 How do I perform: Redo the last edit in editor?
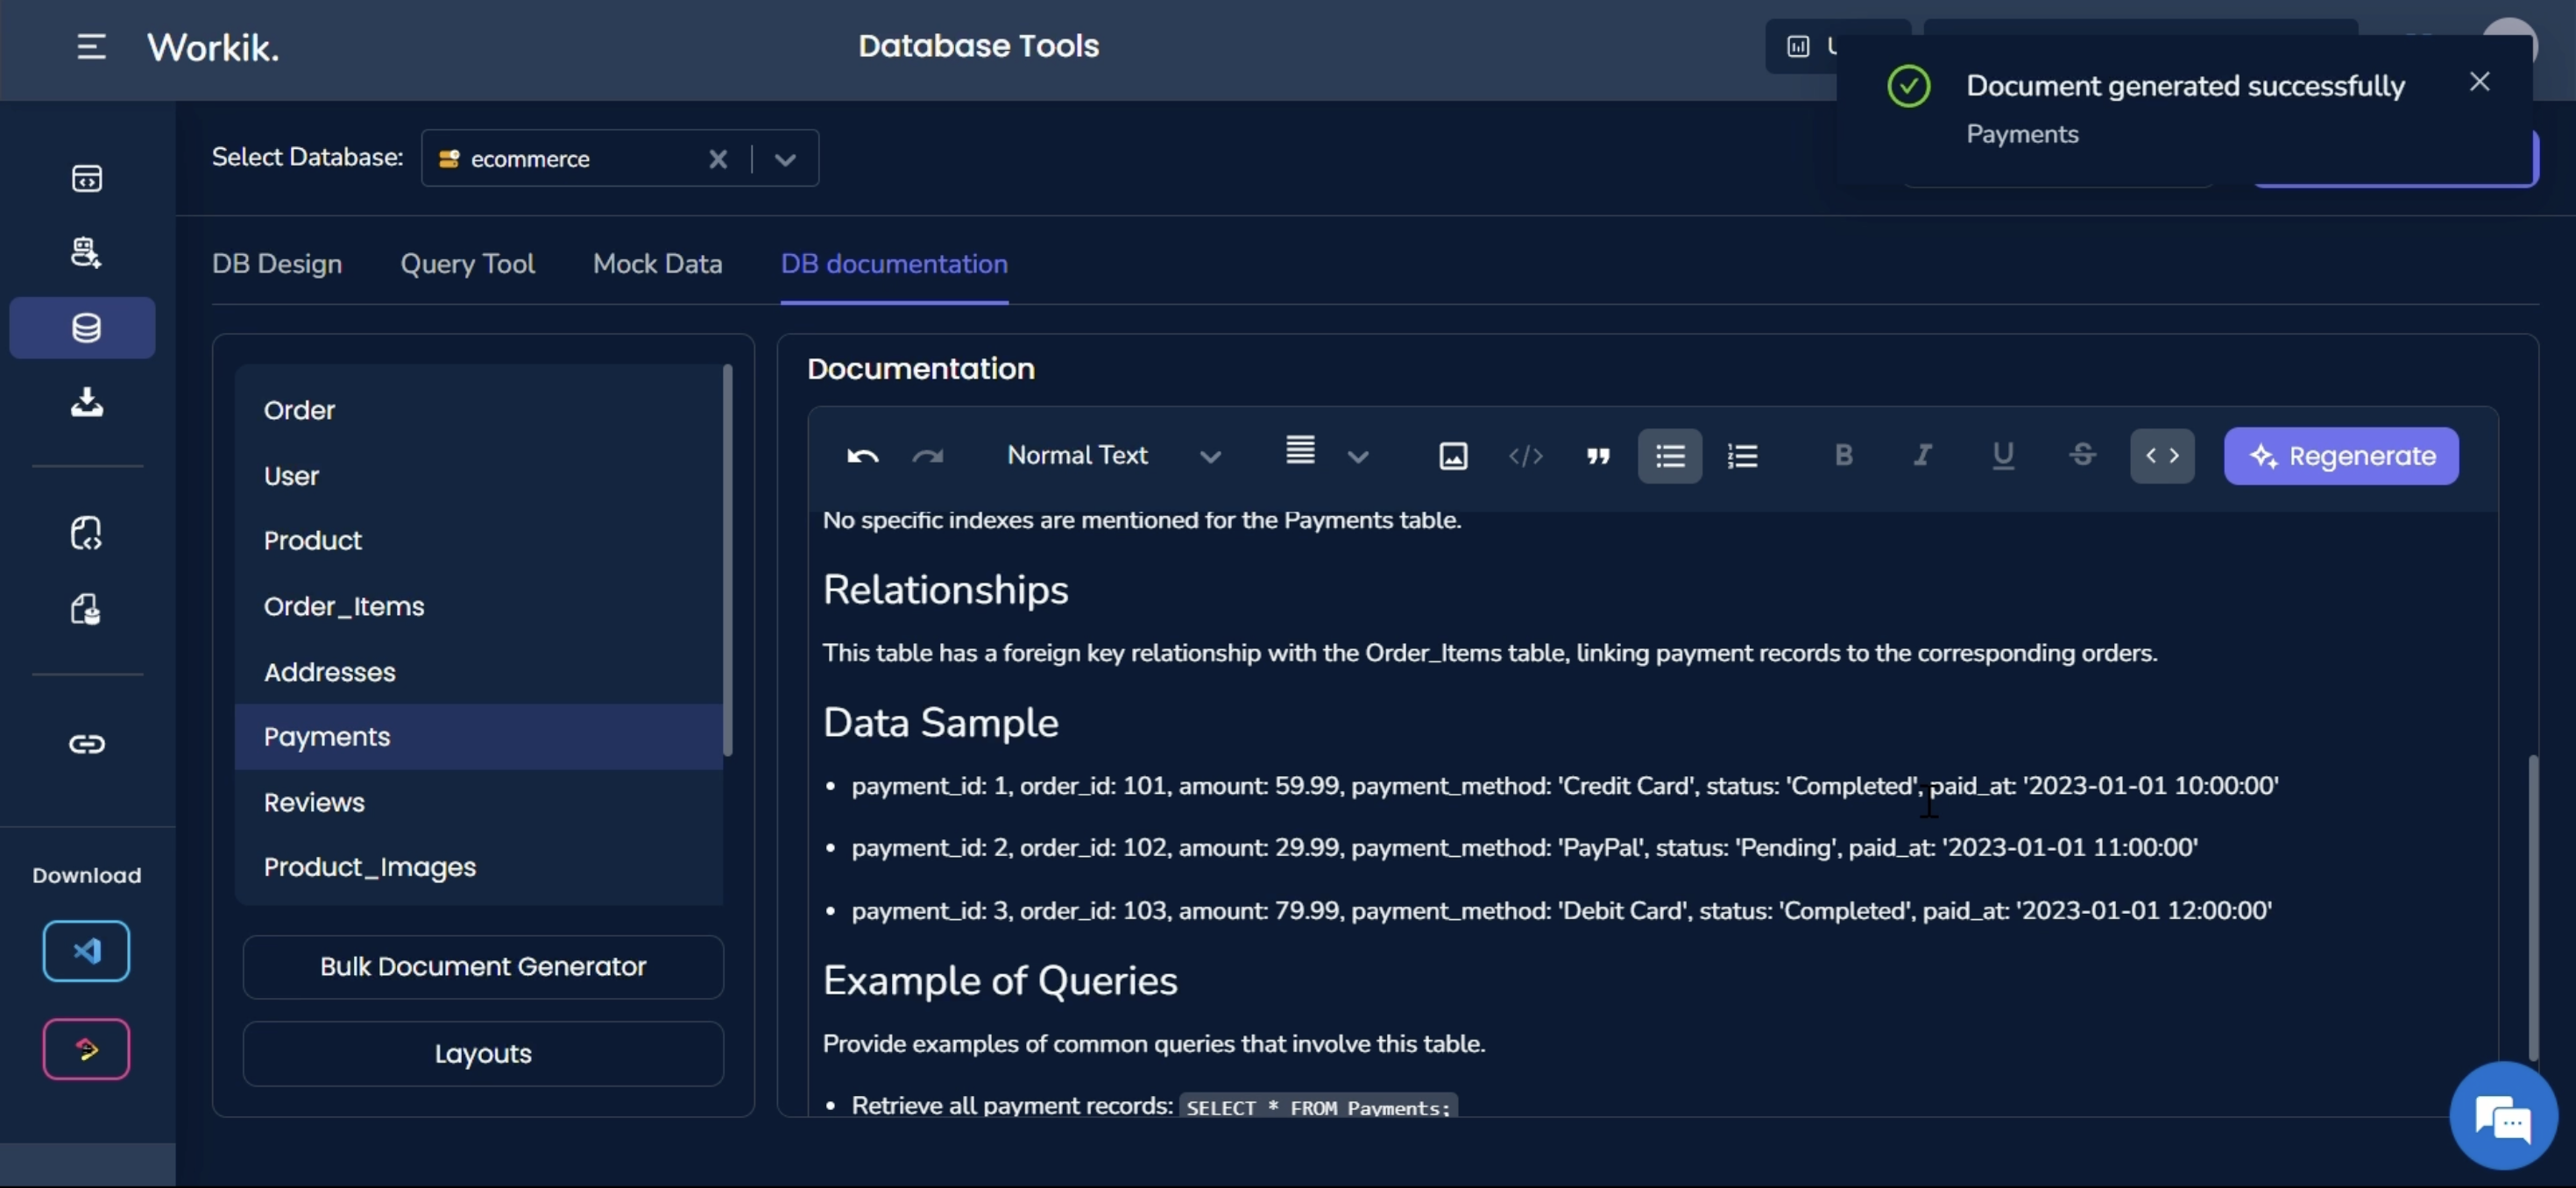928,456
